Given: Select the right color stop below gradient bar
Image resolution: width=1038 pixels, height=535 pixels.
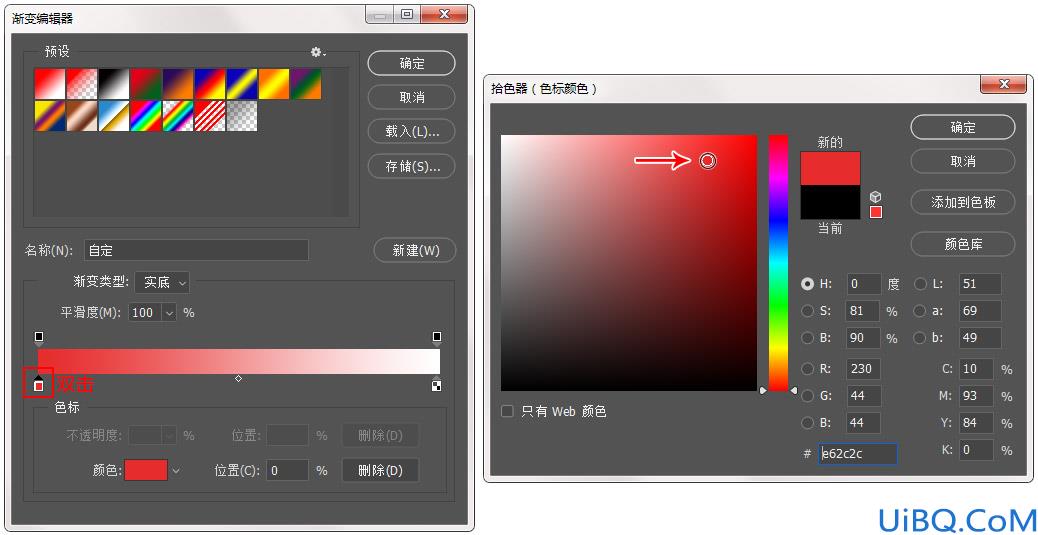Looking at the screenshot, I should [436, 384].
